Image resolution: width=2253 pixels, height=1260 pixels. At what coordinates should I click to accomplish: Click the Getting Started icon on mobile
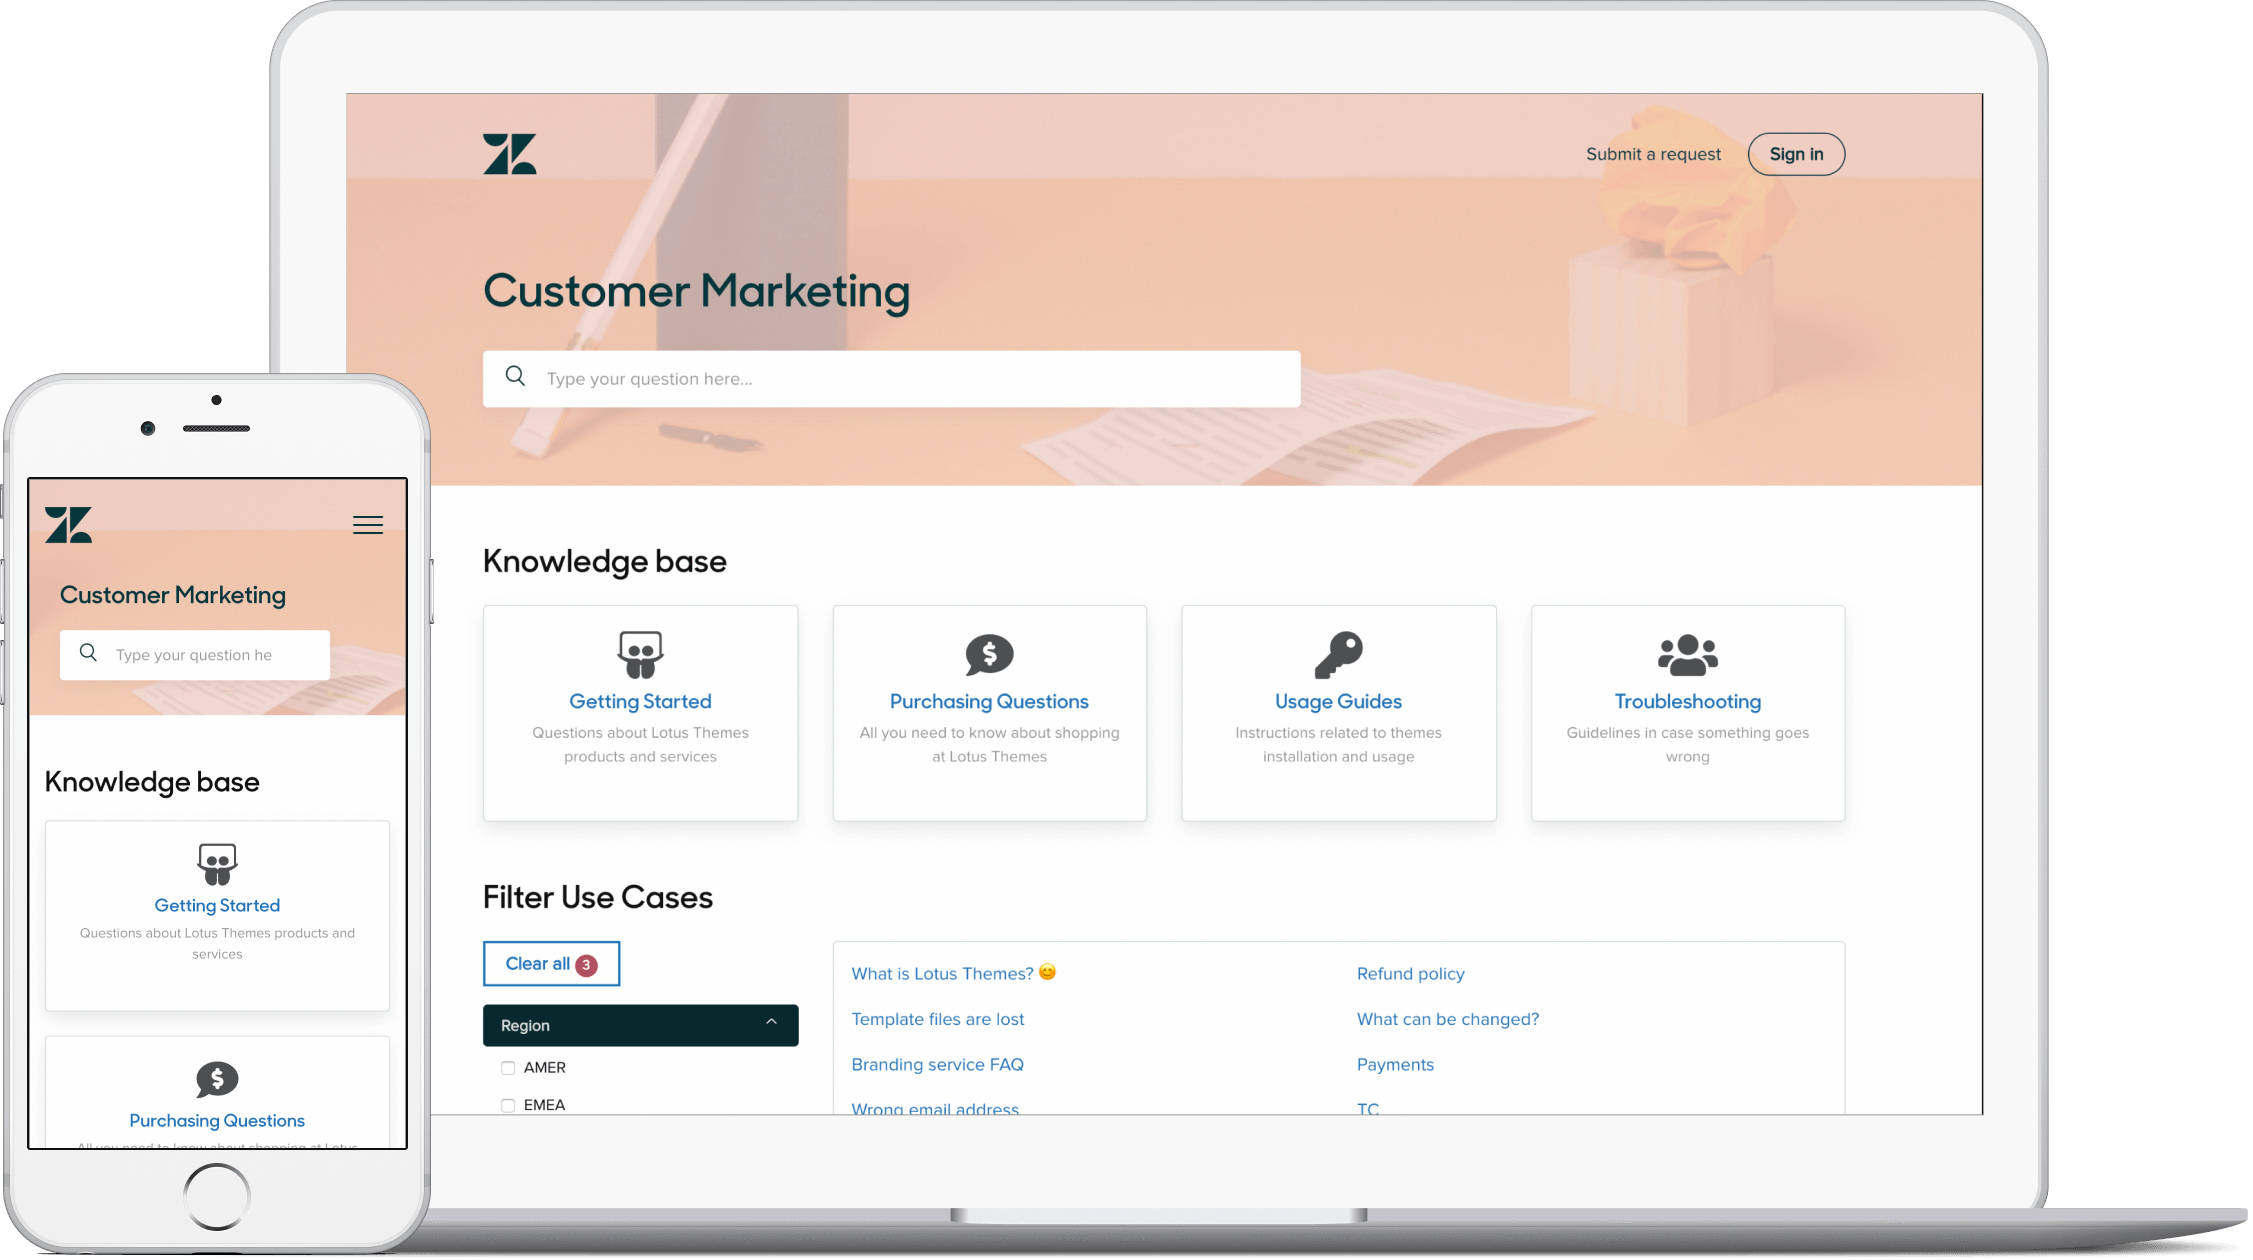point(217,864)
